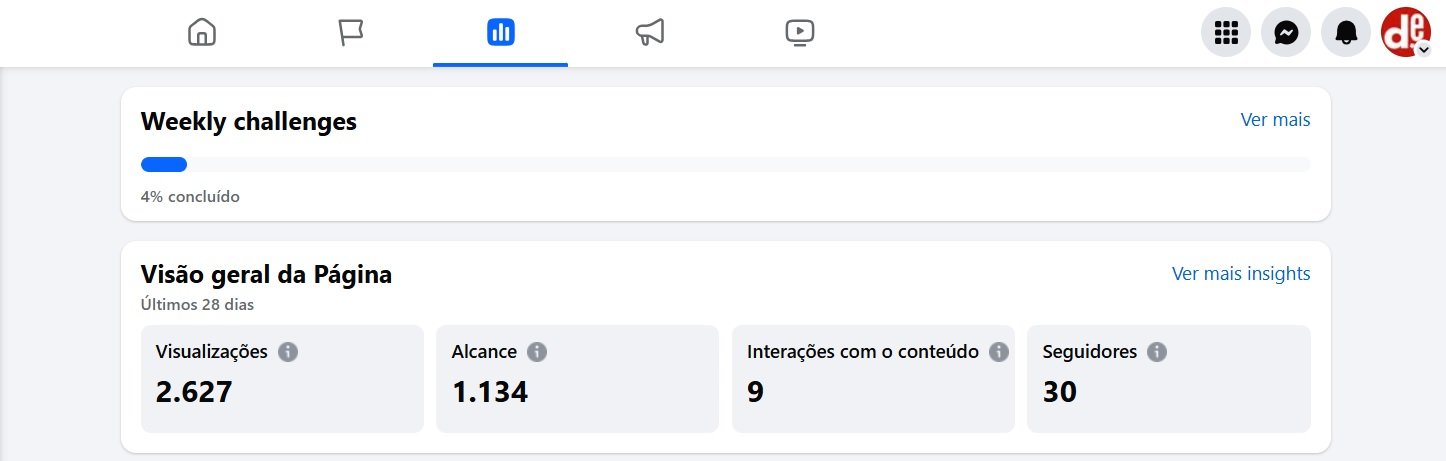Open the apps grid menu icon
Image resolution: width=1446 pixels, height=461 pixels.
coord(1226,34)
